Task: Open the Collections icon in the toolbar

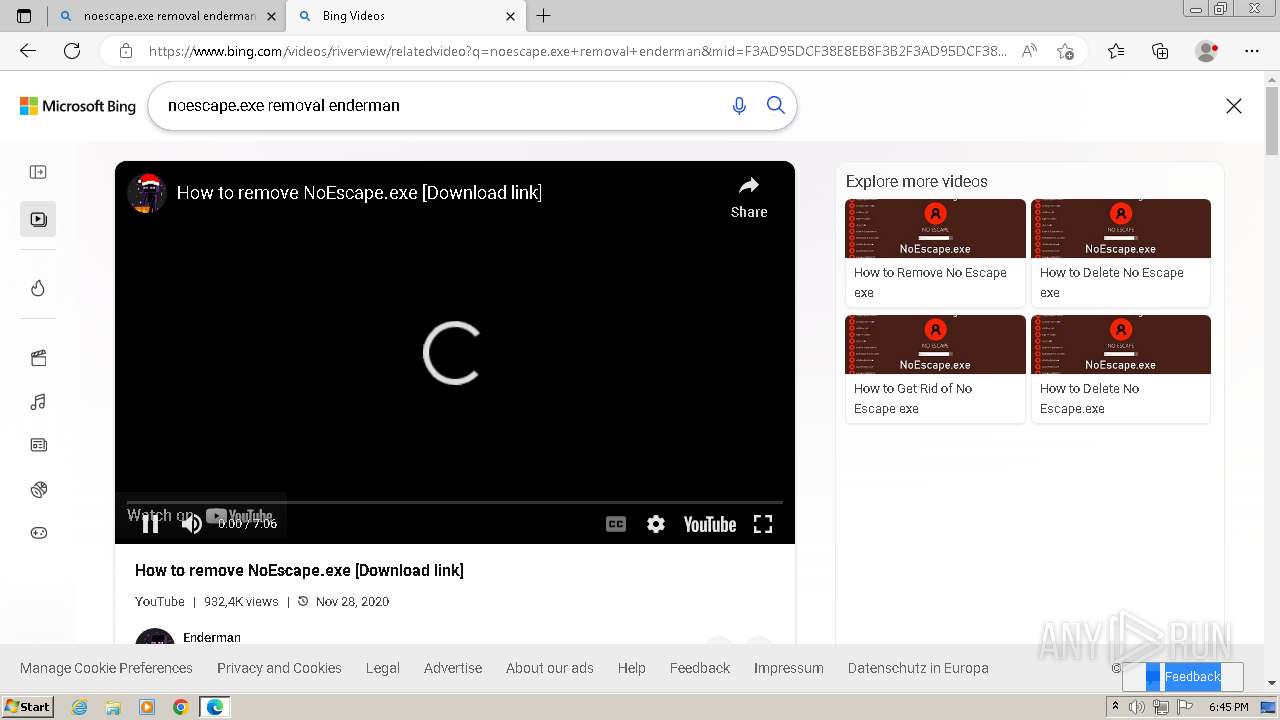Action: click(x=1160, y=51)
